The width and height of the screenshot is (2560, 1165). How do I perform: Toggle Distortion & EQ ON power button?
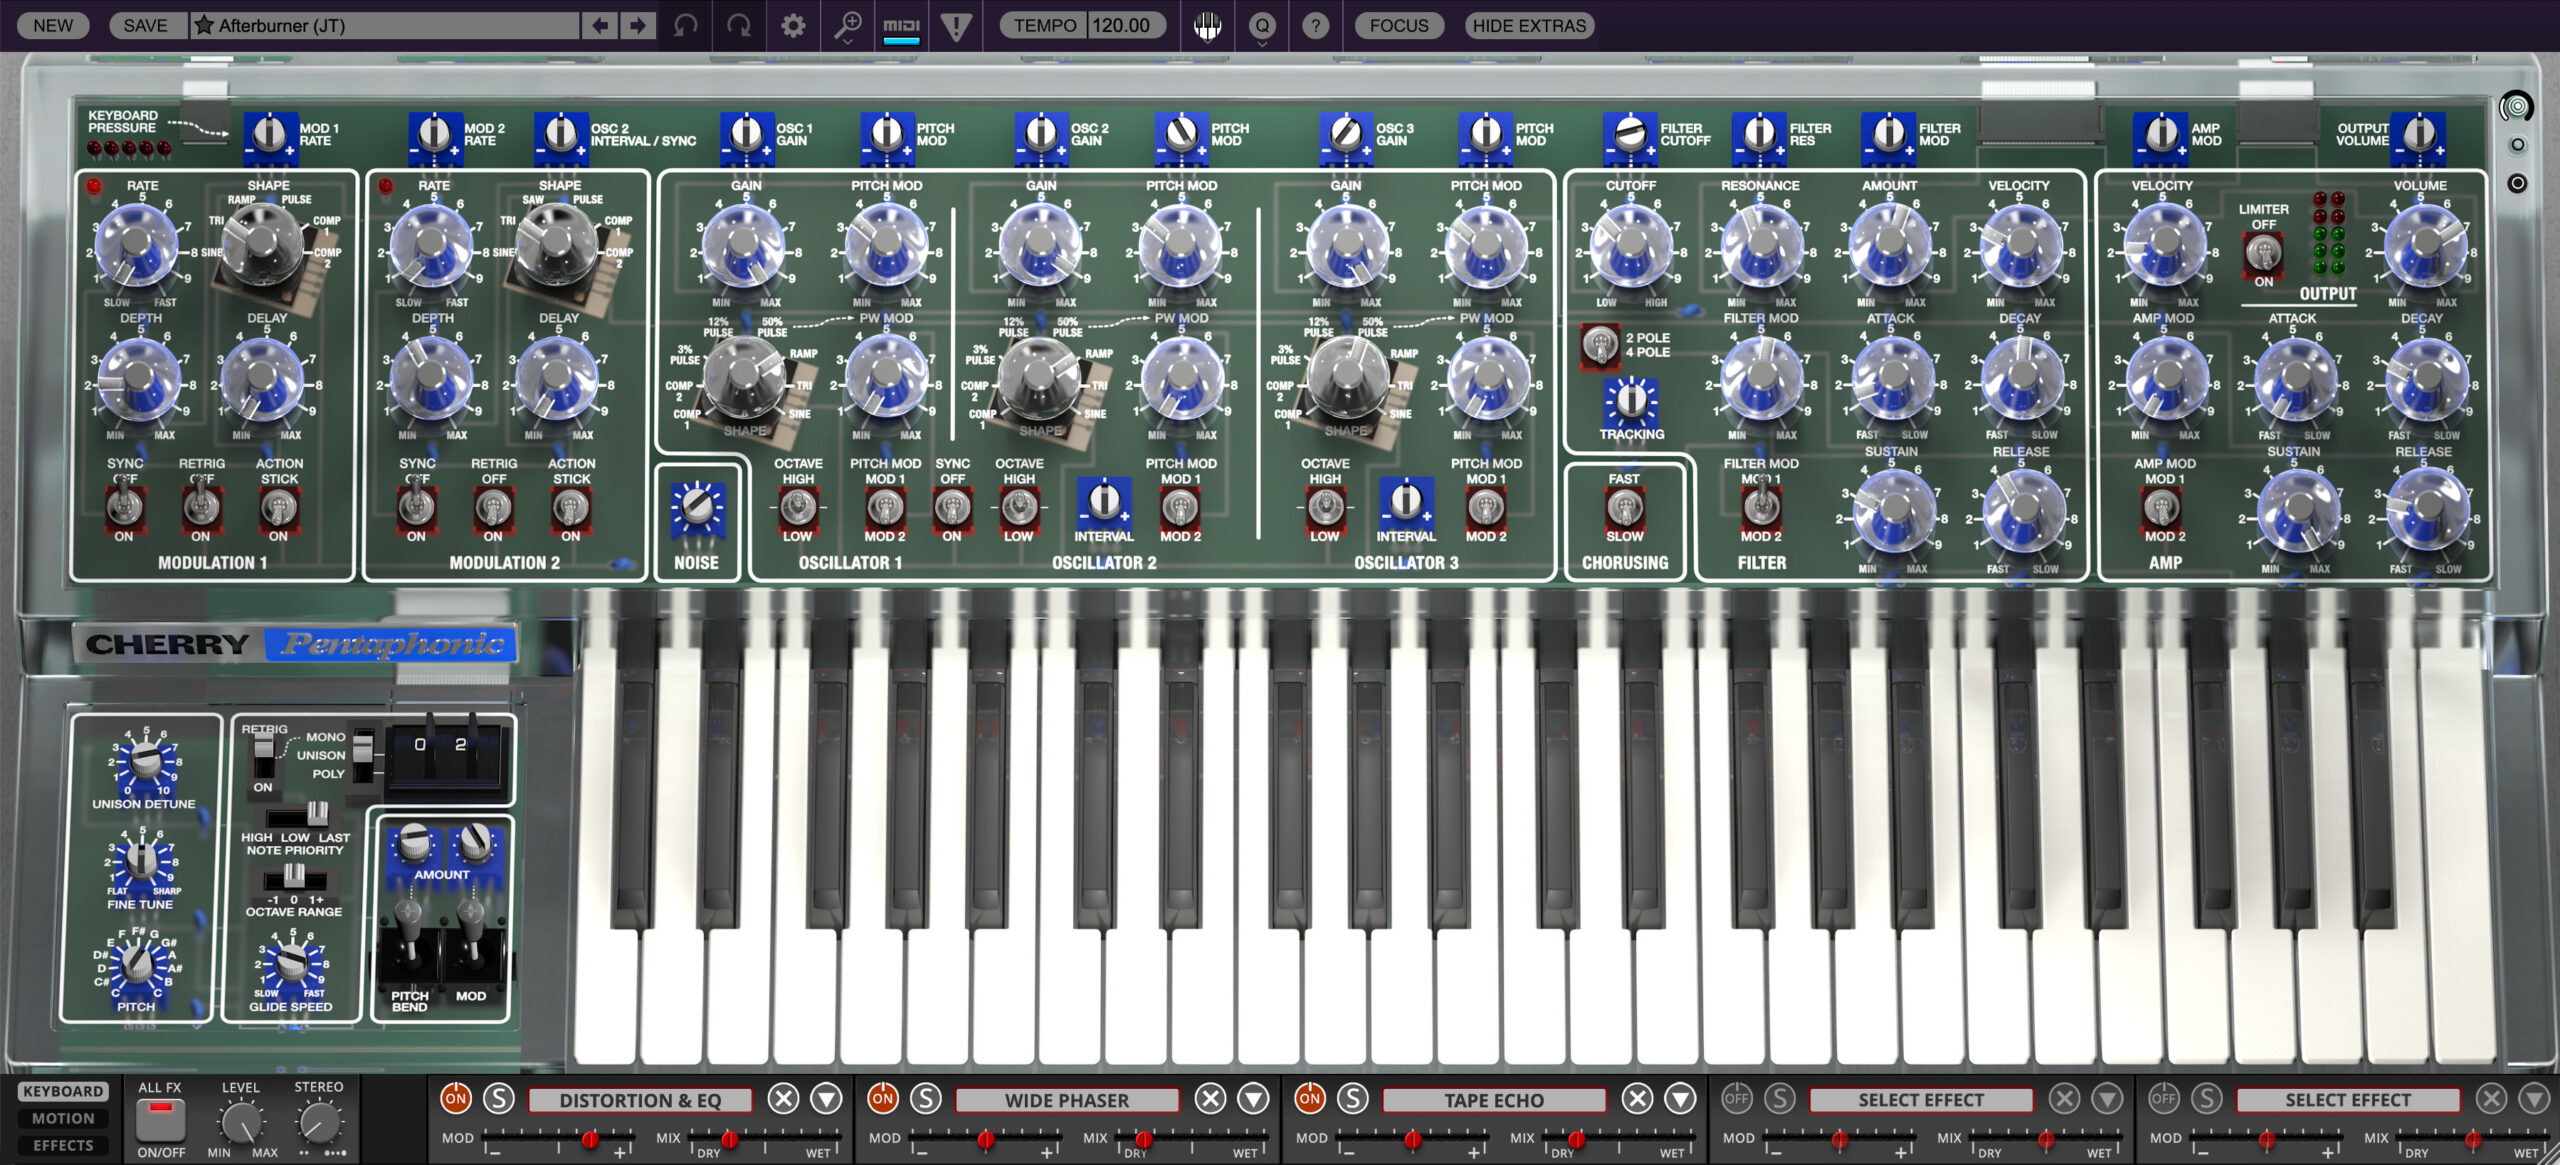coord(455,1098)
